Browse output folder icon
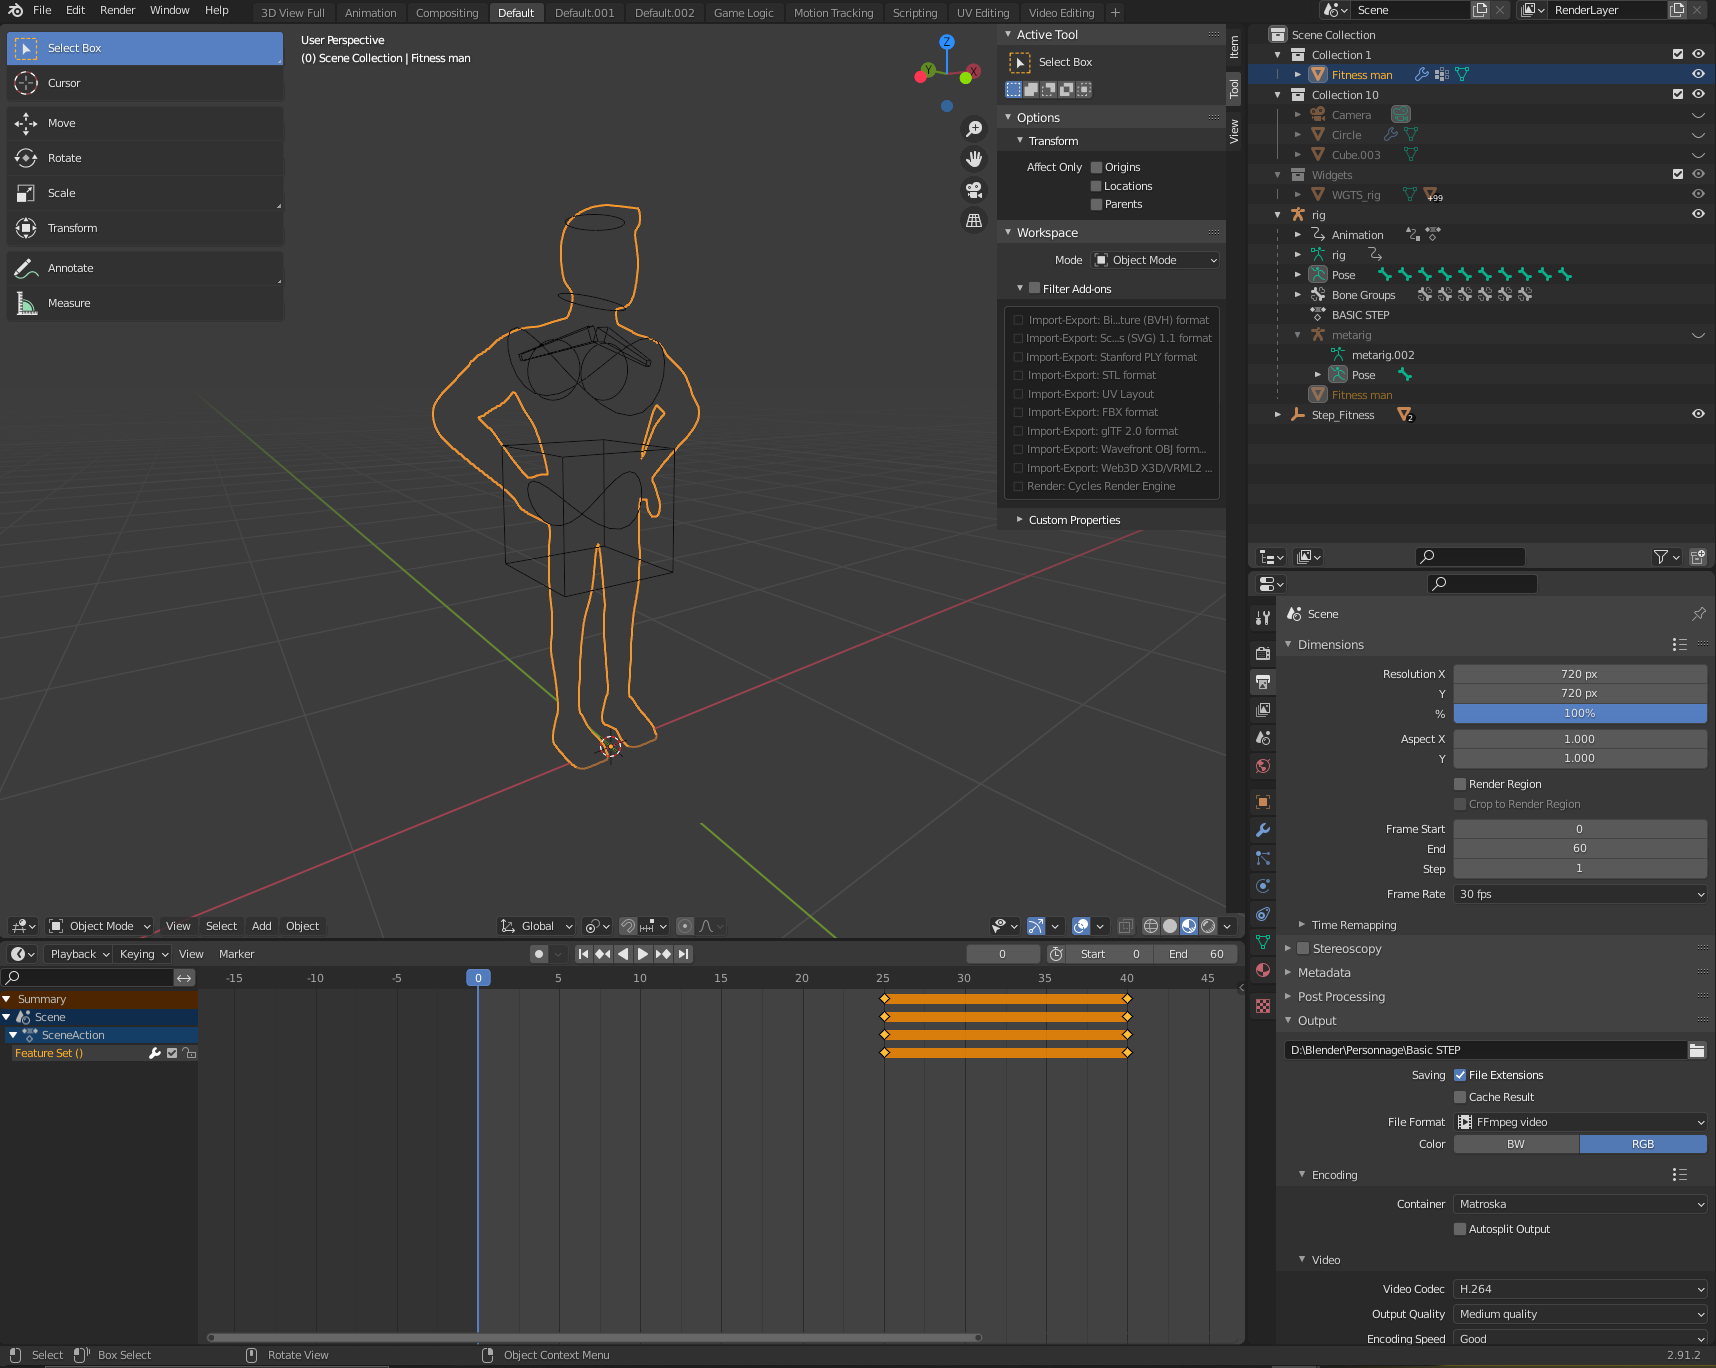The image size is (1716, 1368). point(1697,1050)
